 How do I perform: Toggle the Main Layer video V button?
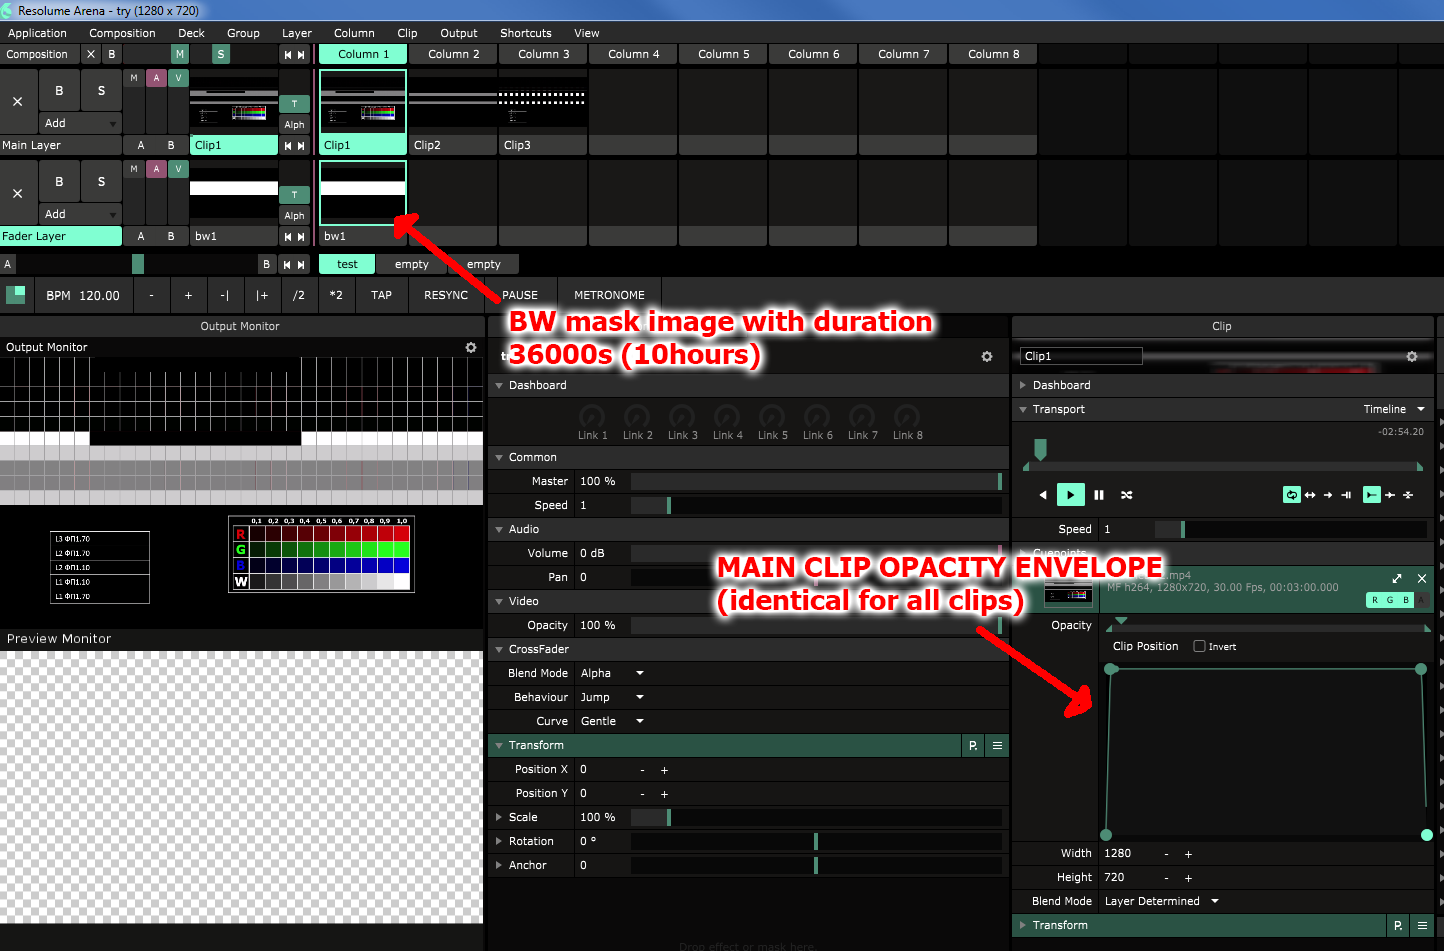(178, 78)
